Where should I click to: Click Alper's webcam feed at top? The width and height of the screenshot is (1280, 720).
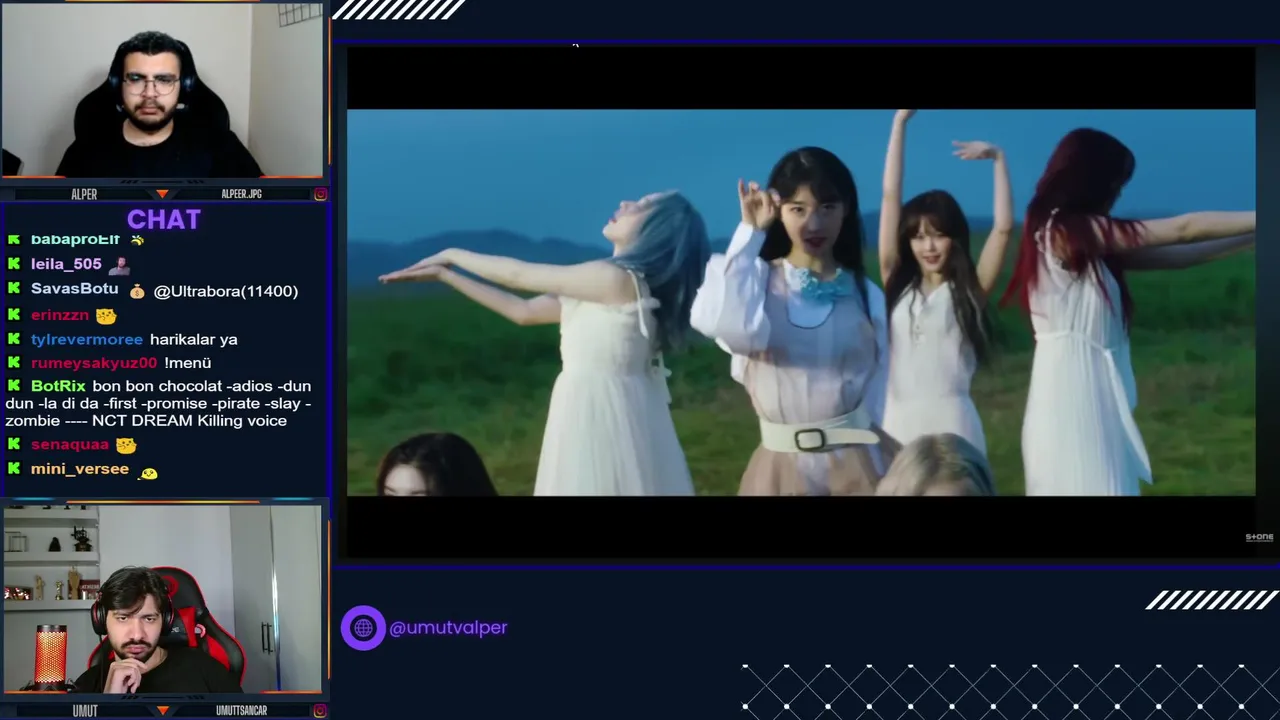coord(162,90)
